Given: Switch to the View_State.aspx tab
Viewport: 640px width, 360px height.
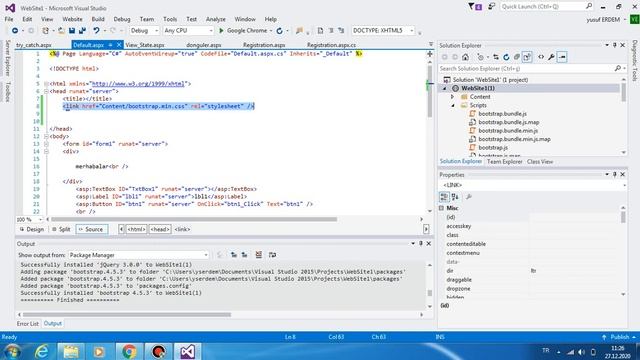Looking at the screenshot, I should point(144,45).
